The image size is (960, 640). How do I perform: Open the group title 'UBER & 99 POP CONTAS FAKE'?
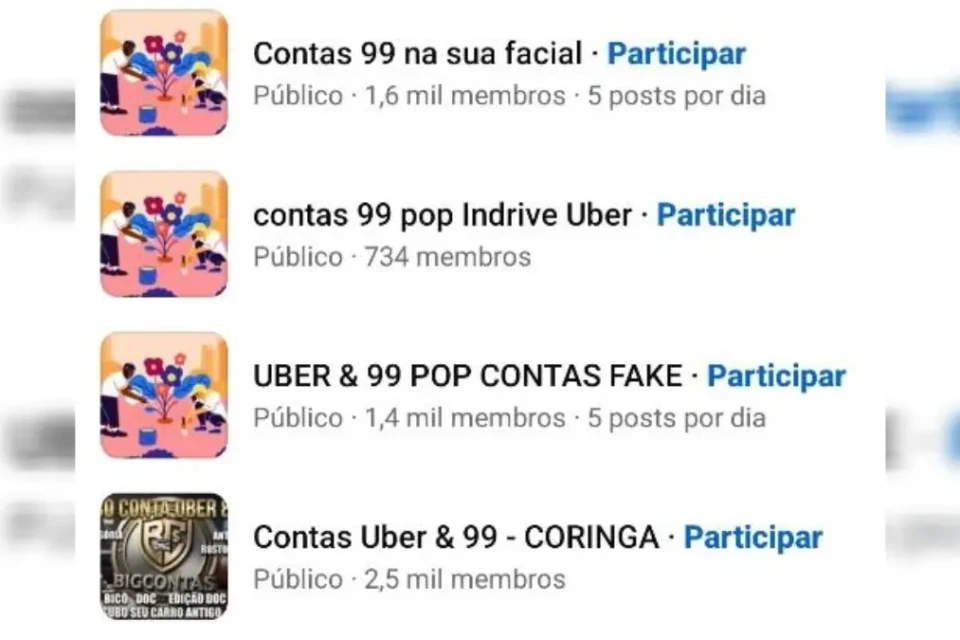[x=468, y=375]
